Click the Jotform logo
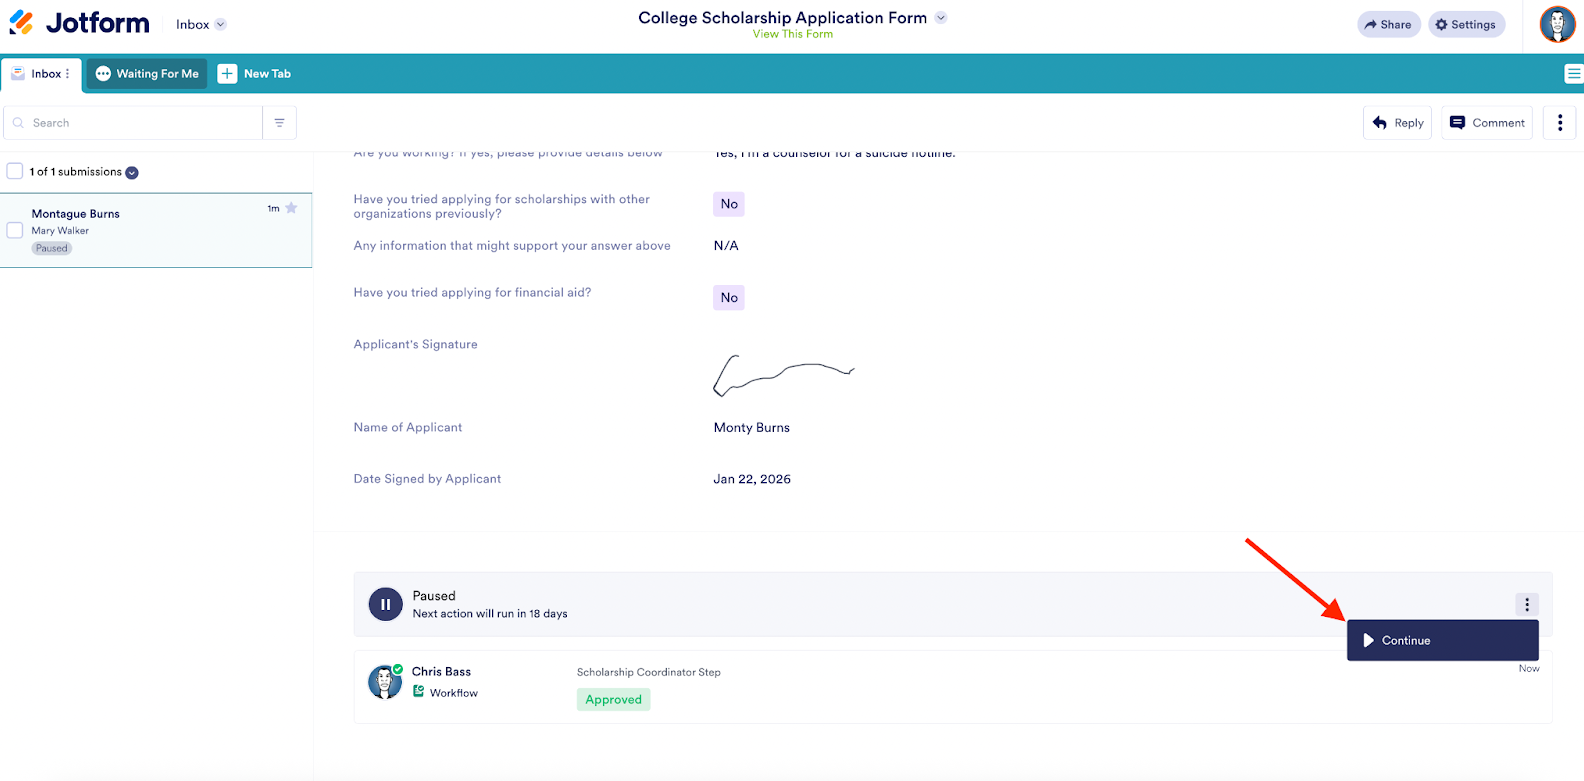The image size is (1584, 781). 79,23
